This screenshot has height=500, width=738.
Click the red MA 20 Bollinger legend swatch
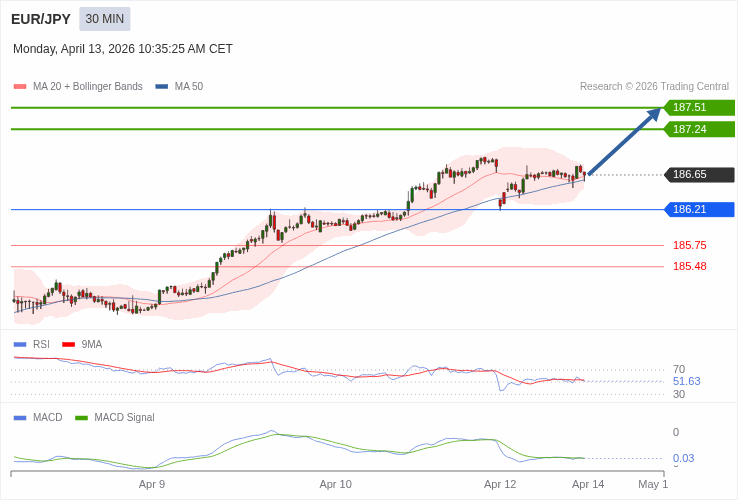tap(20, 87)
